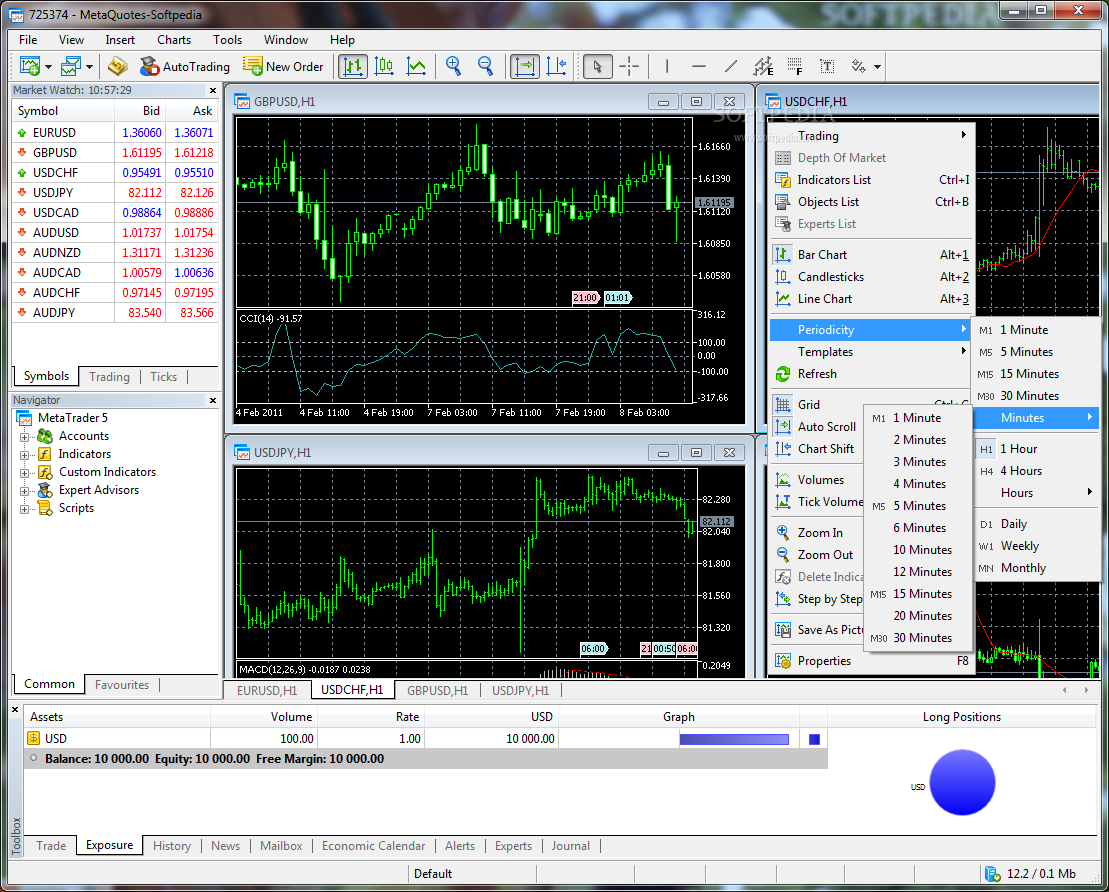Viewport: 1109px width, 892px height.
Task: Switch to the EURUSD,H1 chart tab
Action: coord(267,690)
